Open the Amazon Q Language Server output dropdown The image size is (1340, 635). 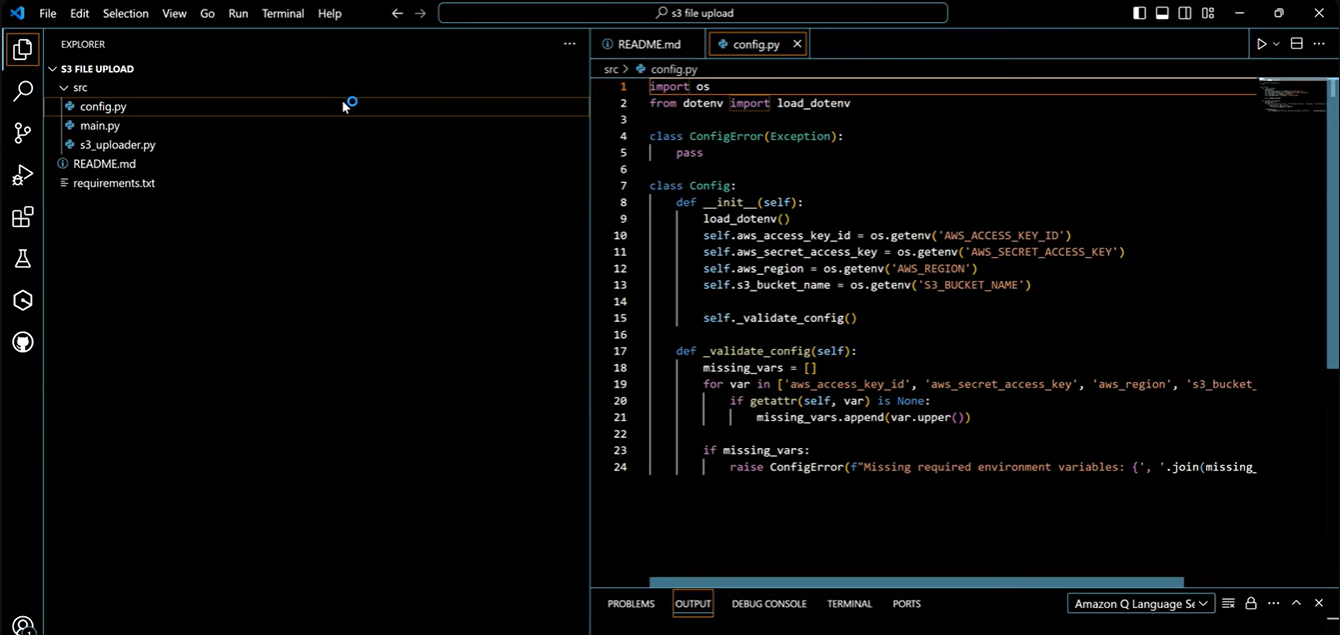[1141, 604]
